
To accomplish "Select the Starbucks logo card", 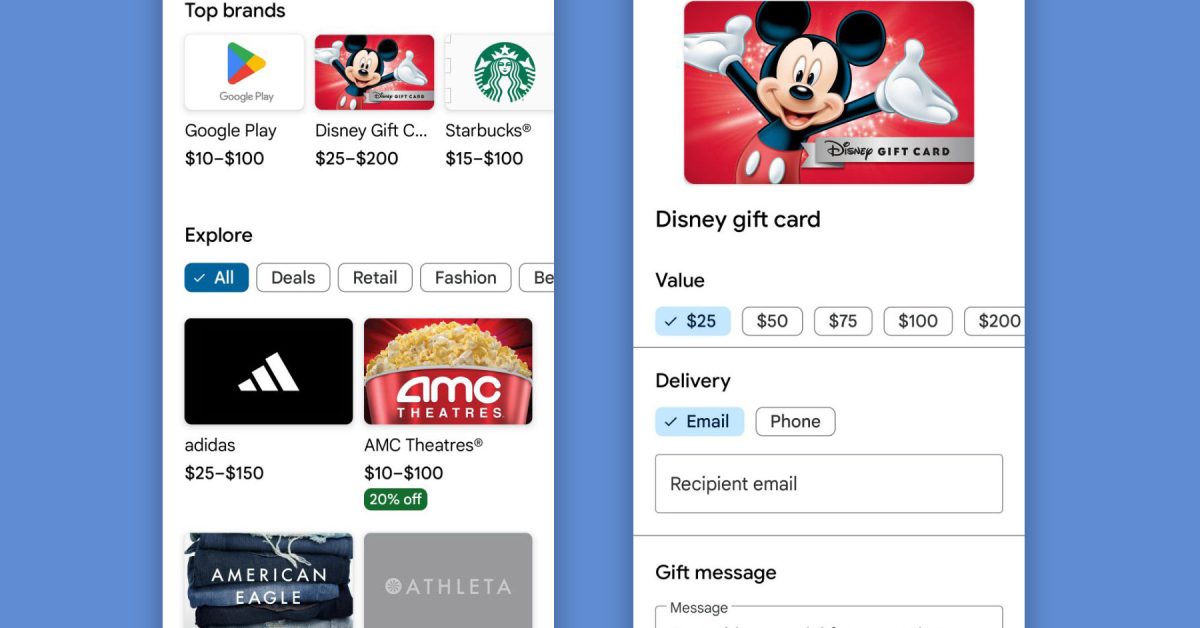I will tap(500, 72).
